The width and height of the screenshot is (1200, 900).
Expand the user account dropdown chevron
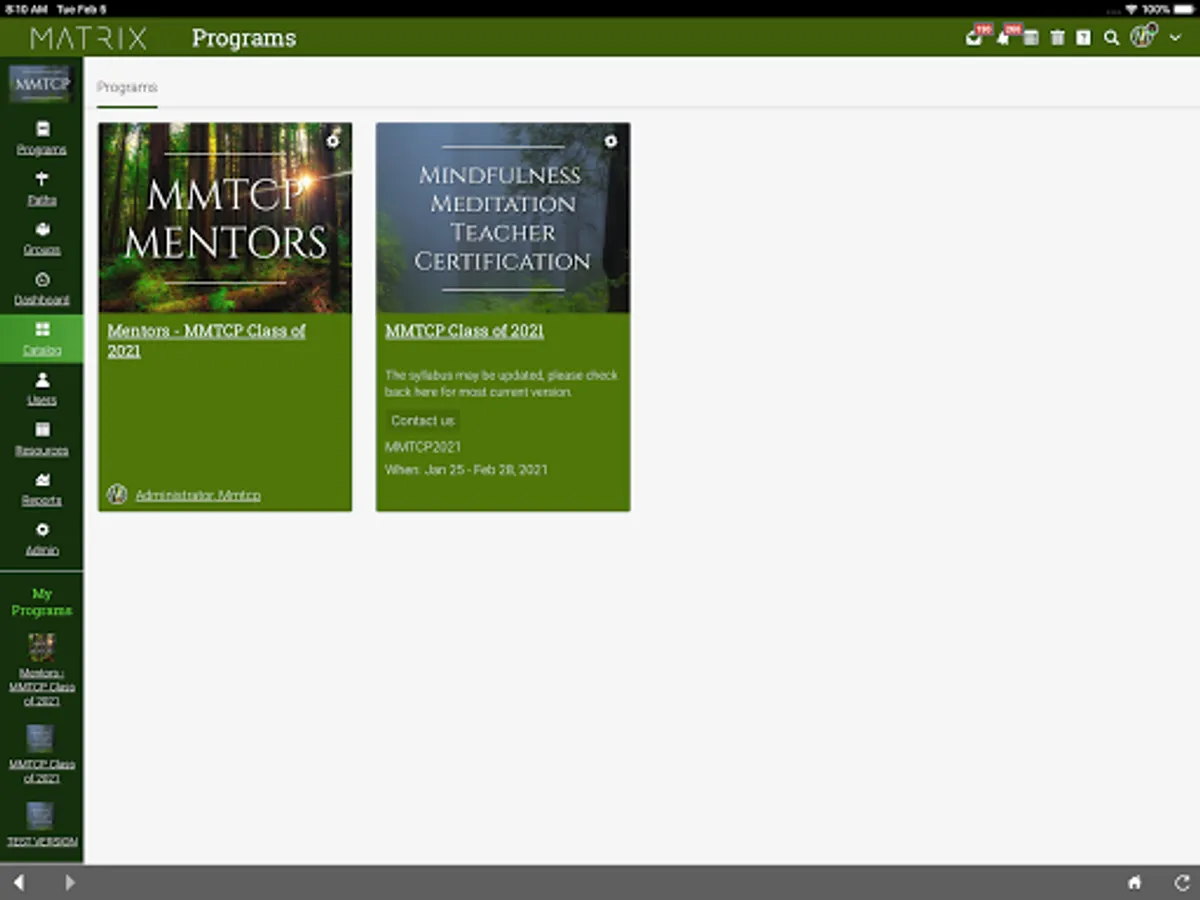[x=1175, y=38]
